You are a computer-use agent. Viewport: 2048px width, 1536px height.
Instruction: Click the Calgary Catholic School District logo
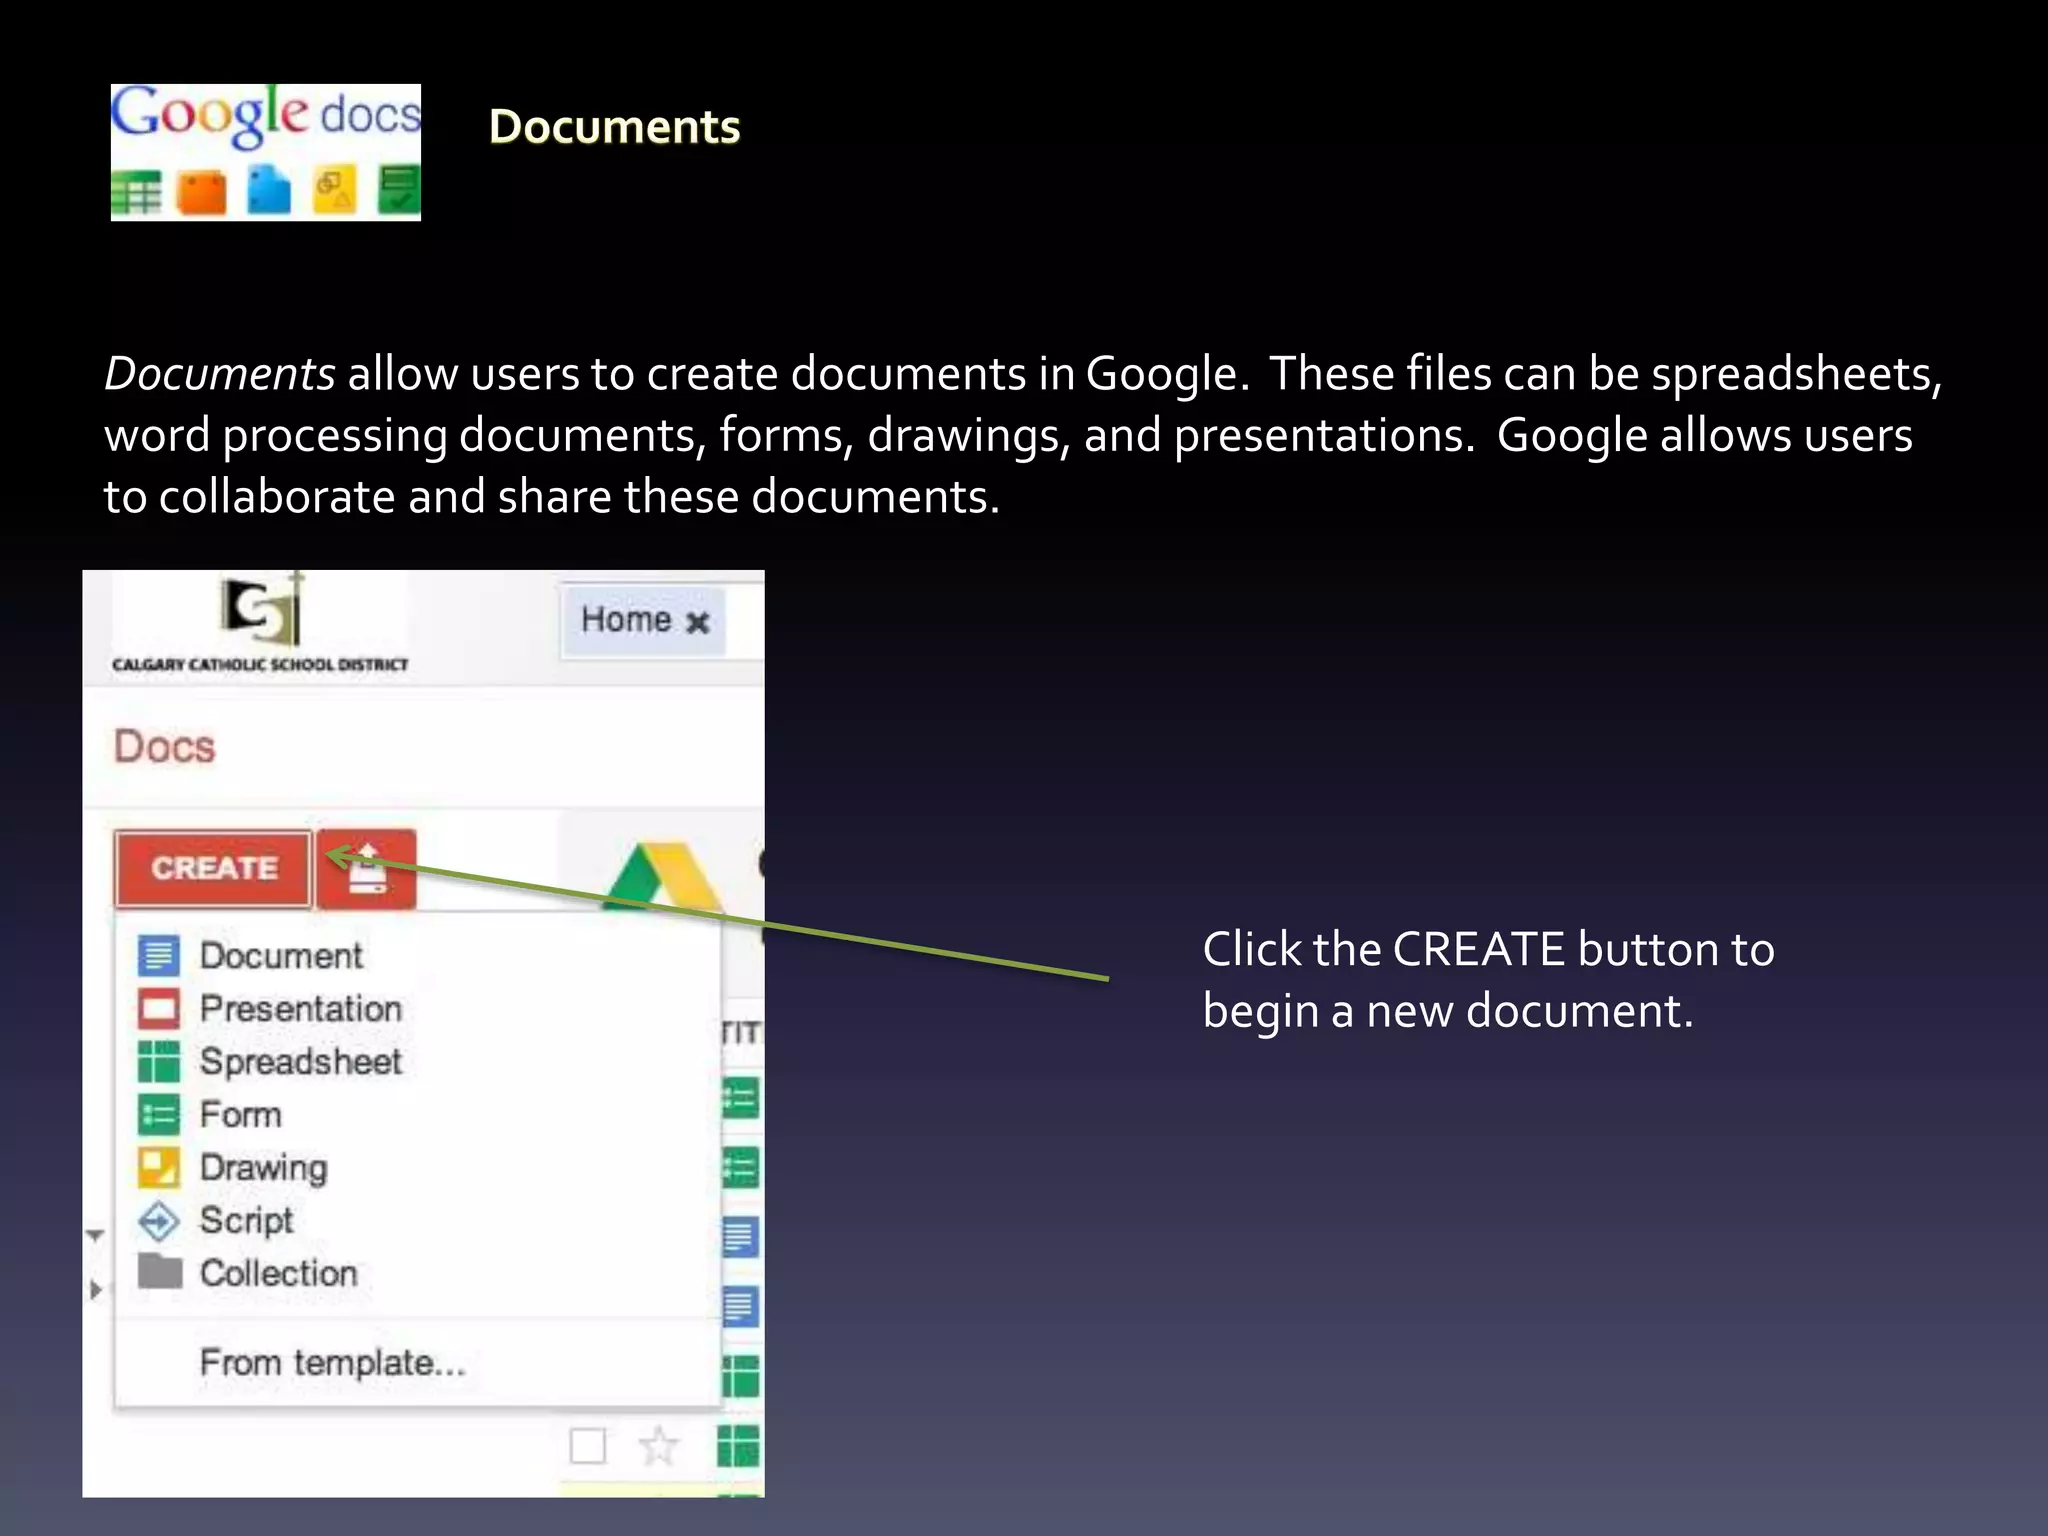point(260,623)
